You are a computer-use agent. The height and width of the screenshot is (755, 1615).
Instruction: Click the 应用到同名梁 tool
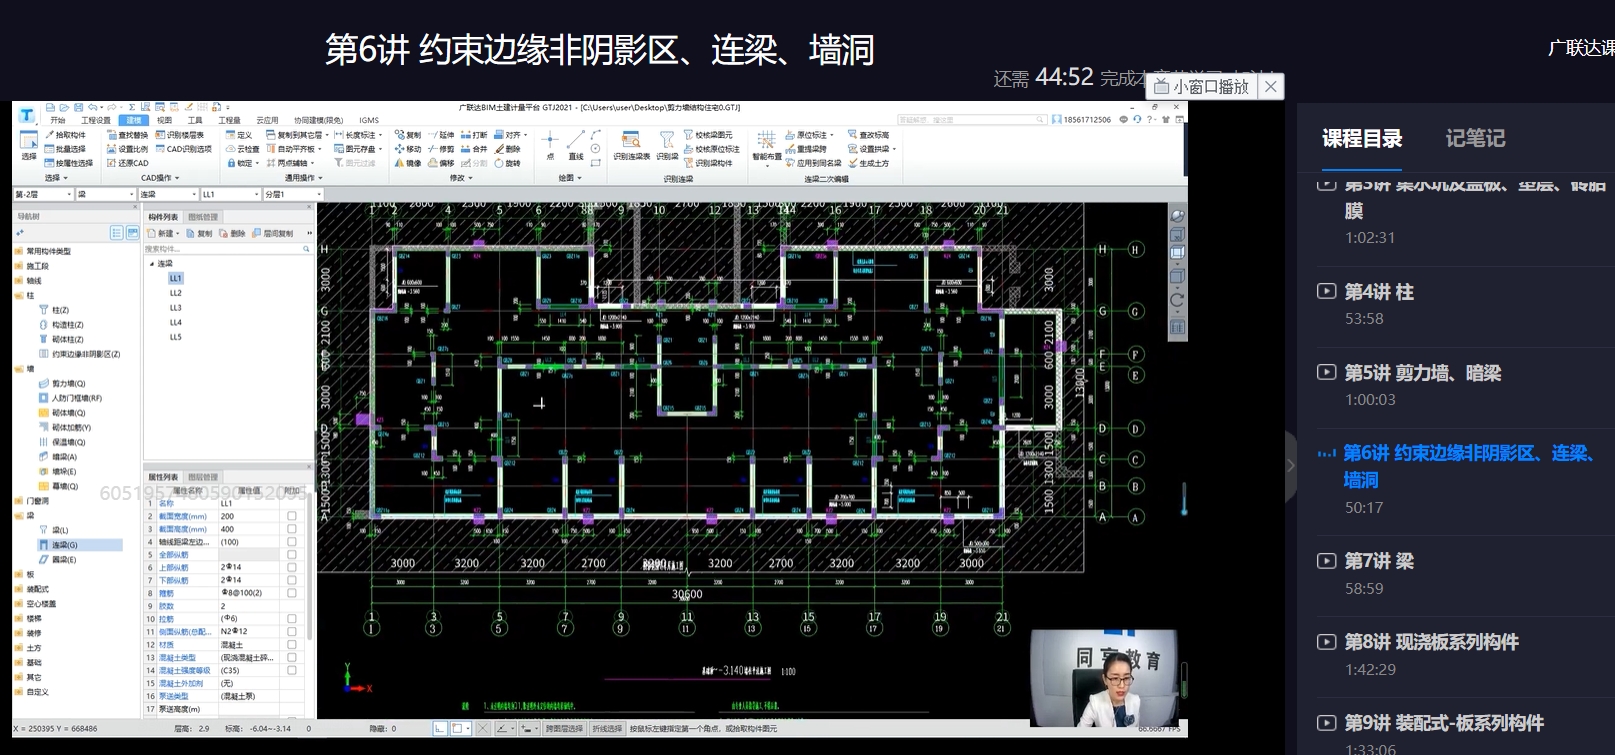(813, 163)
